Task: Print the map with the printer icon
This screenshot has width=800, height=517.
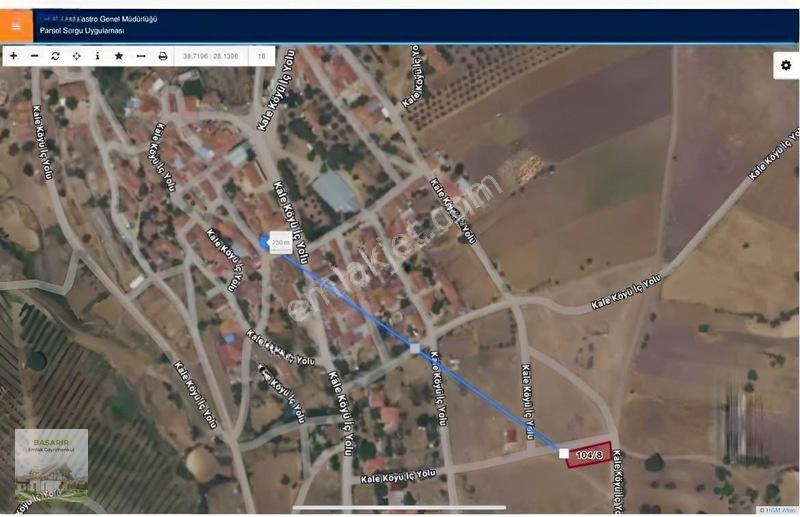Action: (x=163, y=56)
